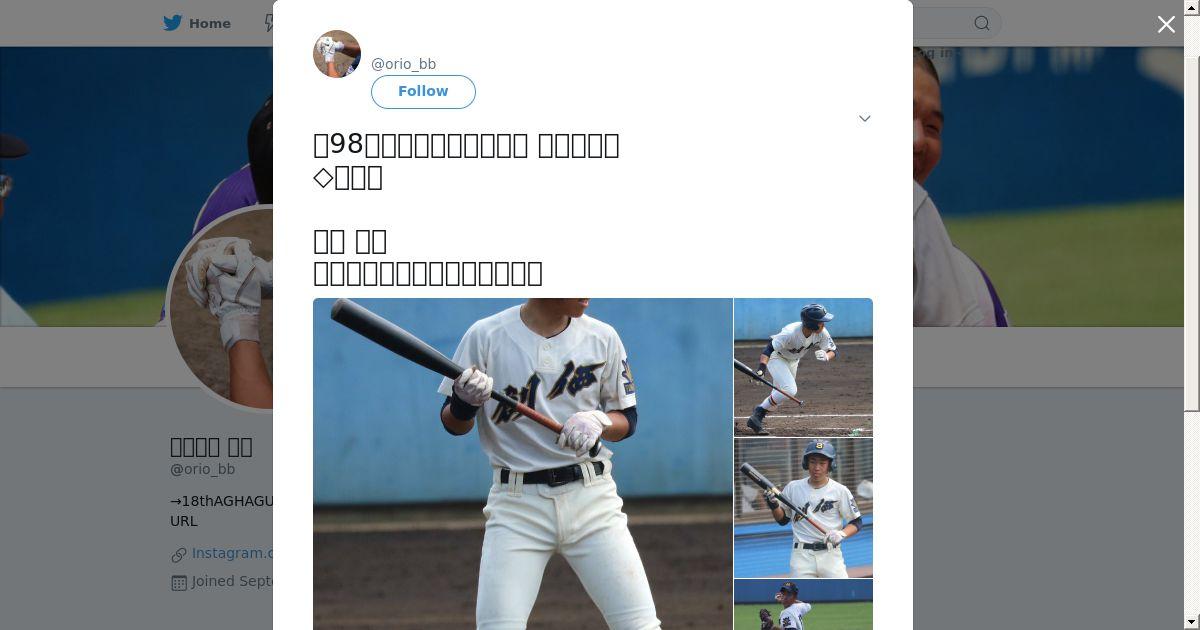Open the running player thumbnail

(804, 367)
